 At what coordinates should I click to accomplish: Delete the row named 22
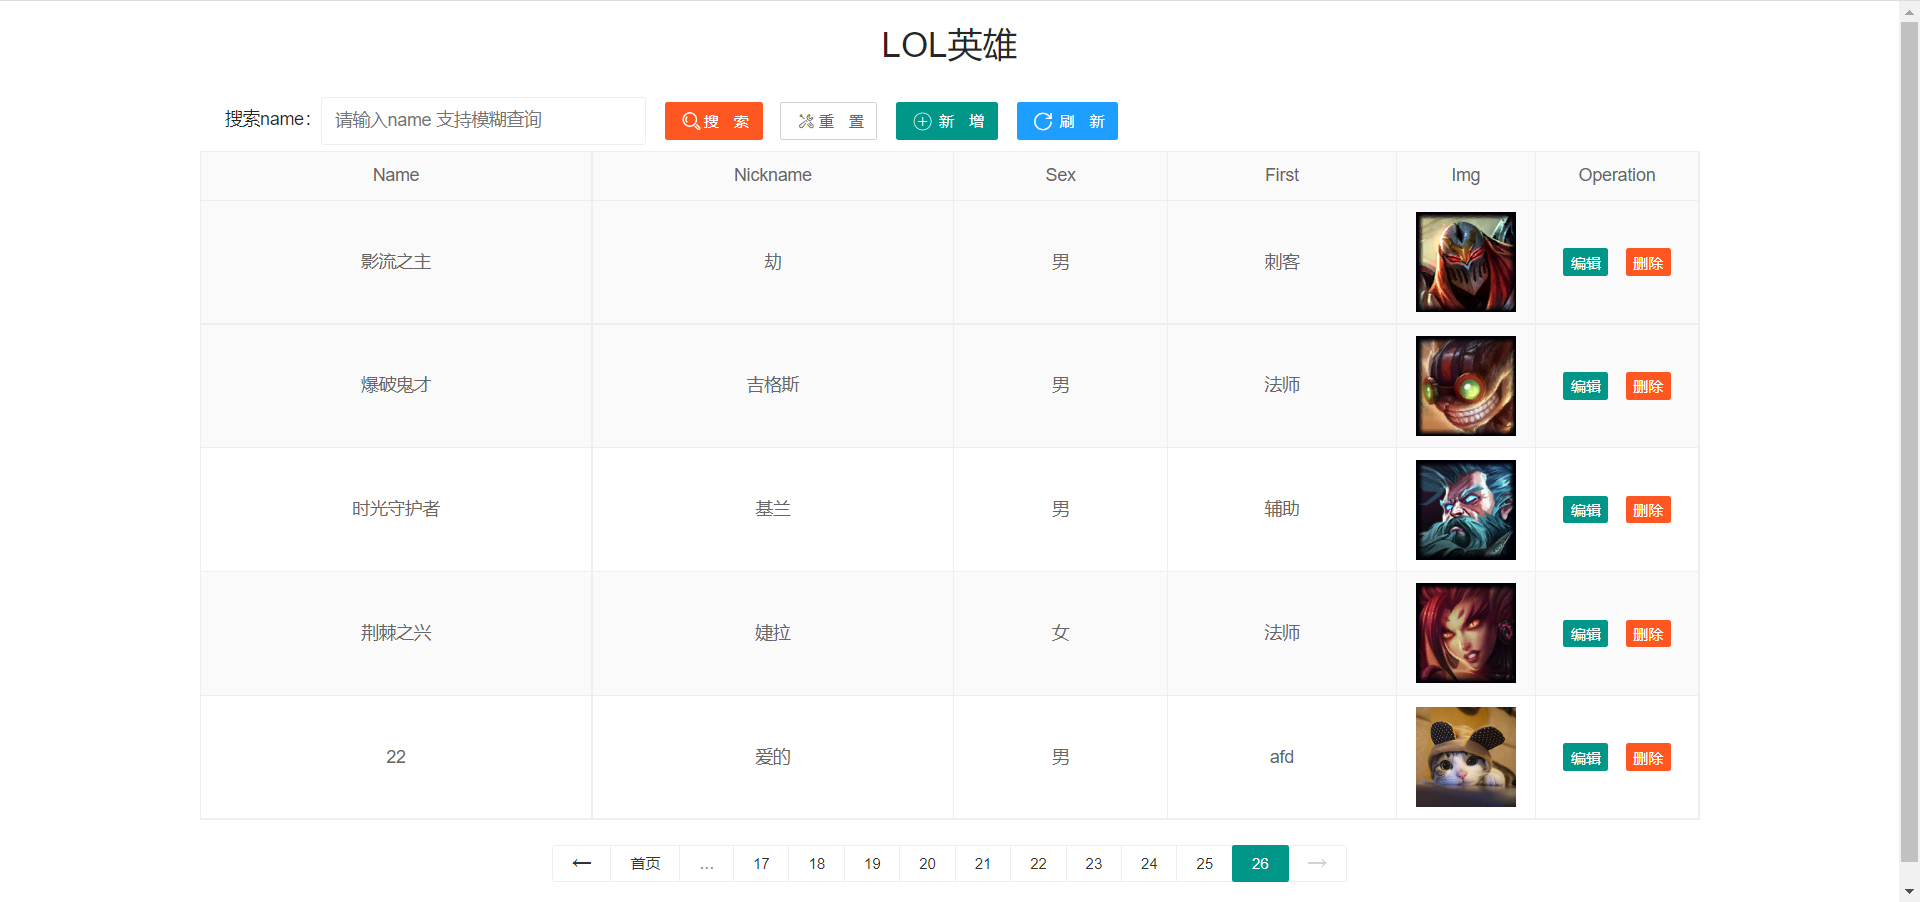tap(1648, 757)
